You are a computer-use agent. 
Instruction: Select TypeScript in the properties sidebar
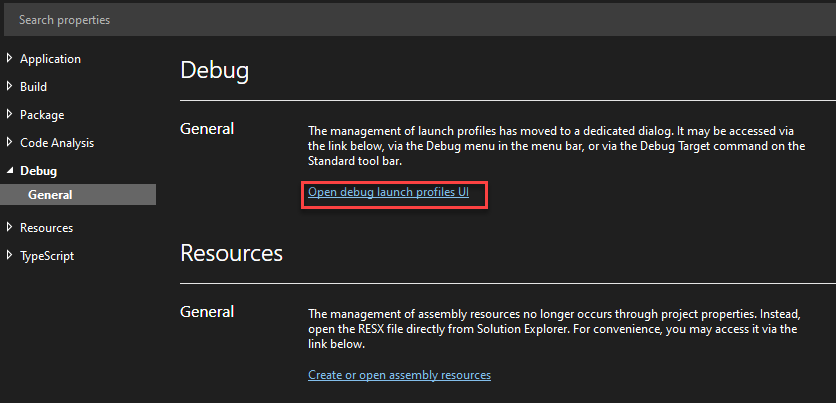47,255
